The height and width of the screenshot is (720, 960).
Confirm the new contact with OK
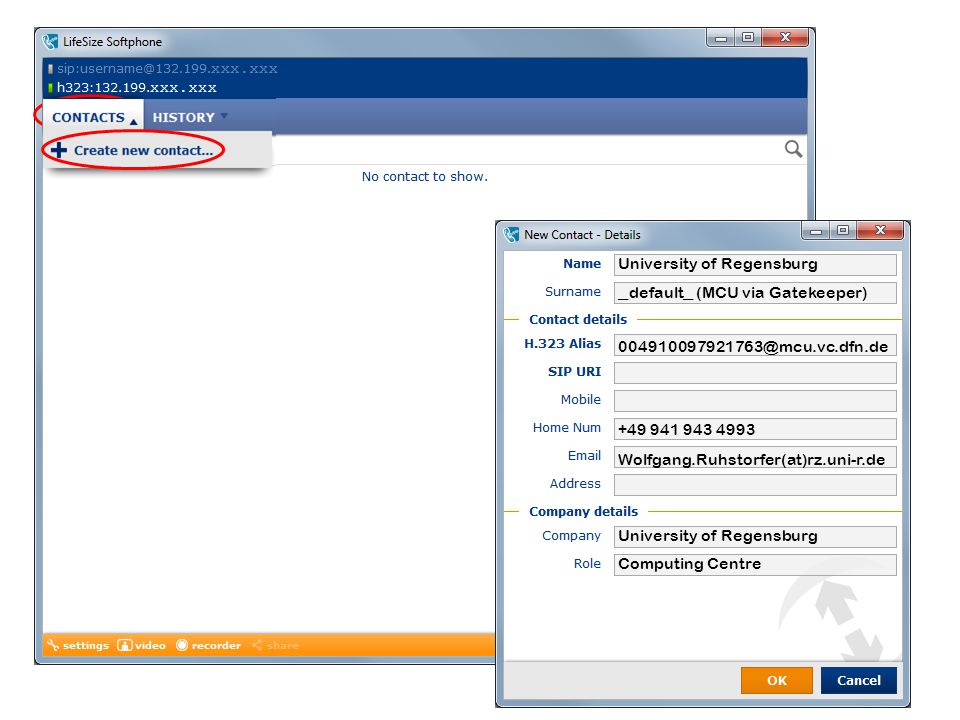click(776, 680)
